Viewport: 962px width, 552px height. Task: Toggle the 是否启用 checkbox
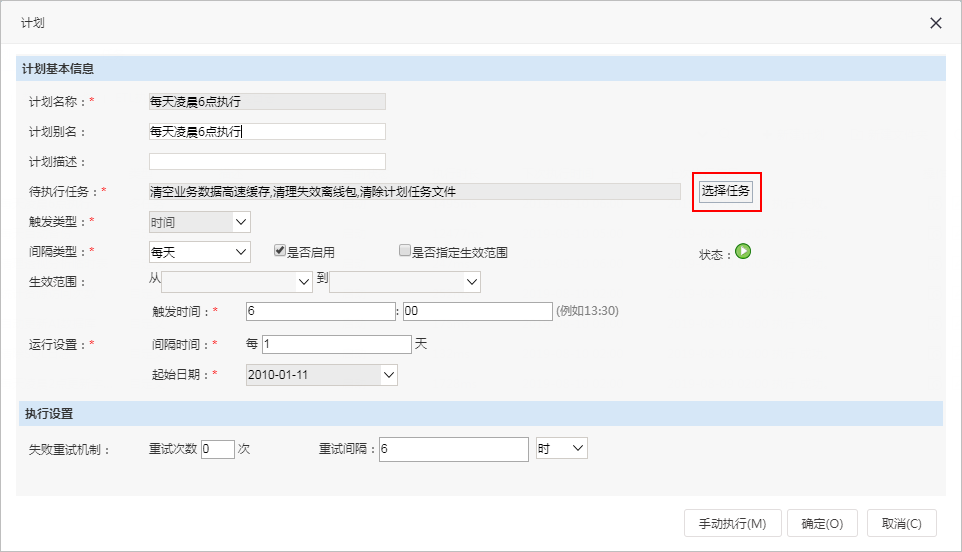280,250
